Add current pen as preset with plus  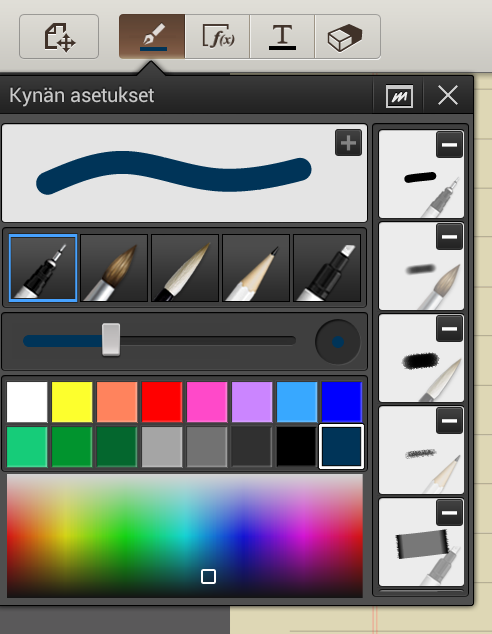(x=348, y=143)
